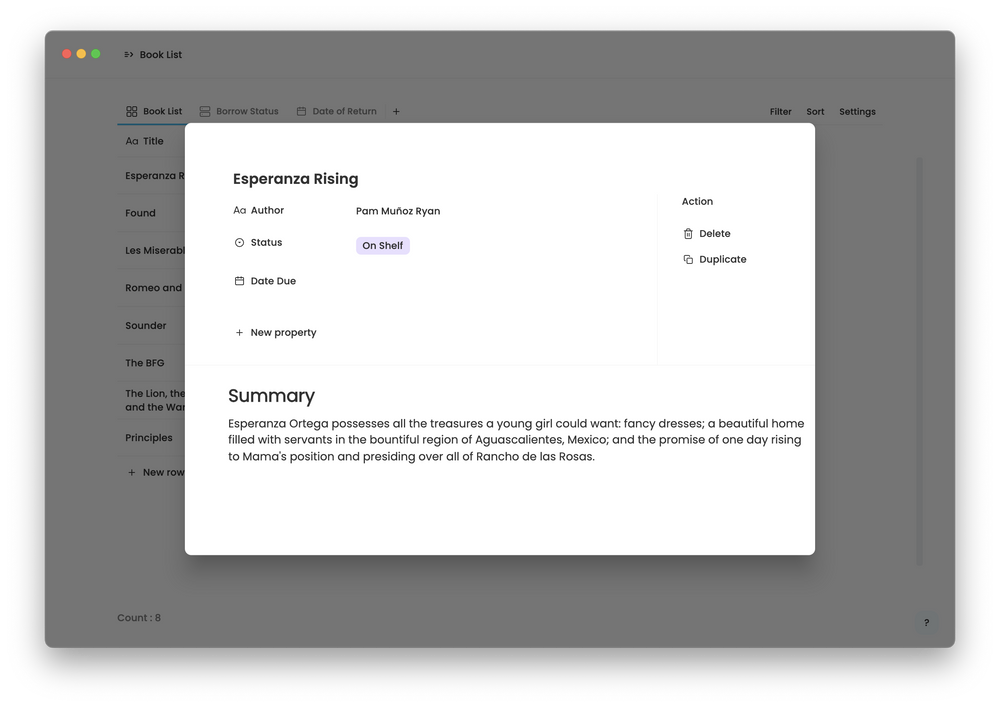1000x707 pixels.
Task: Edit the author name Pam Muñoz Ryan
Action: (398, 211)
